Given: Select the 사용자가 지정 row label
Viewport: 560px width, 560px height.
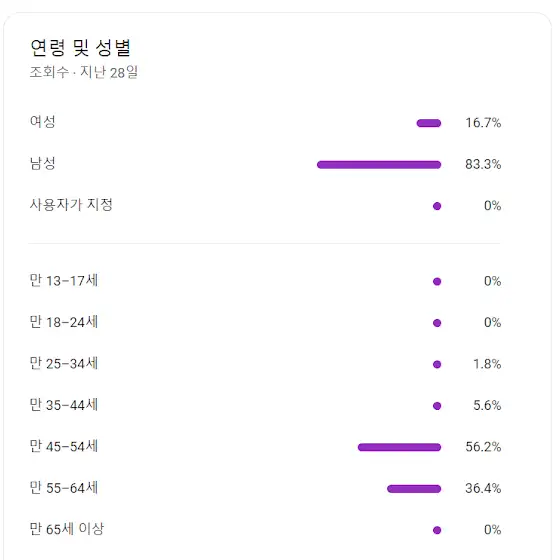Looking at the screenshot, I should point(71,205).
